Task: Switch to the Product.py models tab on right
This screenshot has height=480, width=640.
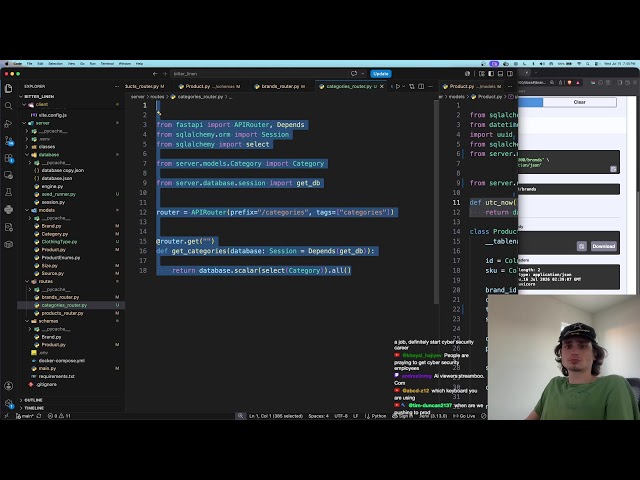Action: [x=472, y=86]
